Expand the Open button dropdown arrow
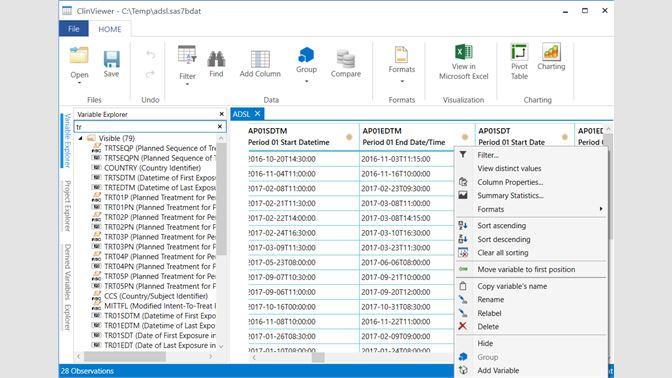 pyautogui.click(x=79, y=83)
